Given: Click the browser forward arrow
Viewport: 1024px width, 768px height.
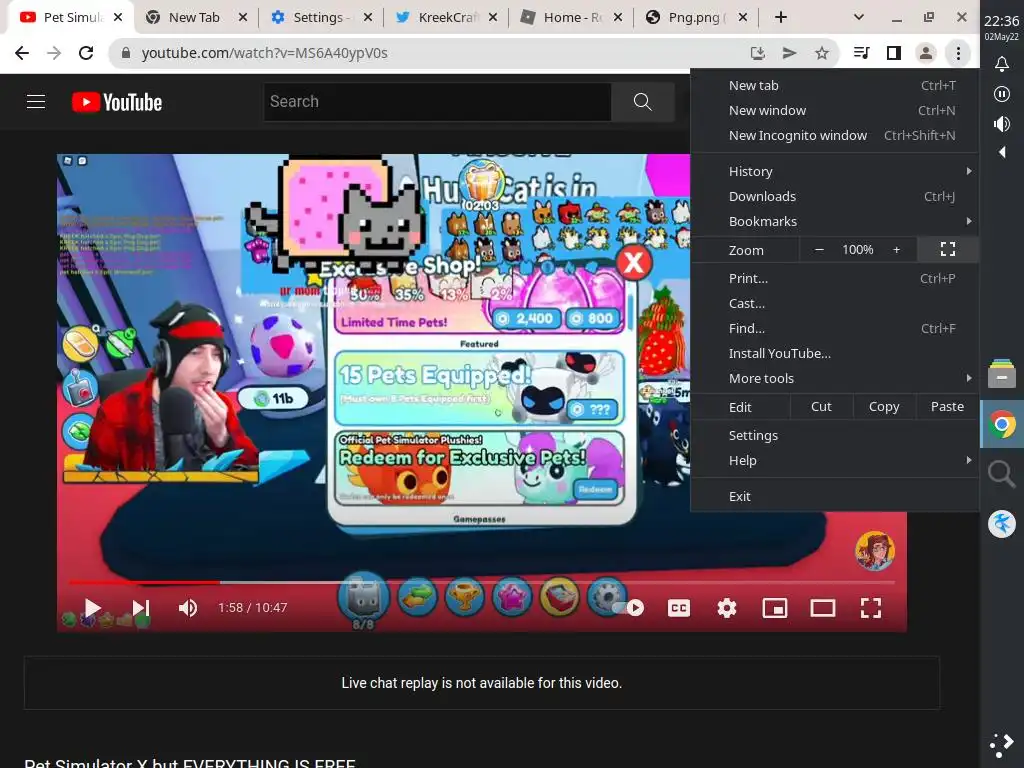Looking at the screenshot, I should 54,53.
